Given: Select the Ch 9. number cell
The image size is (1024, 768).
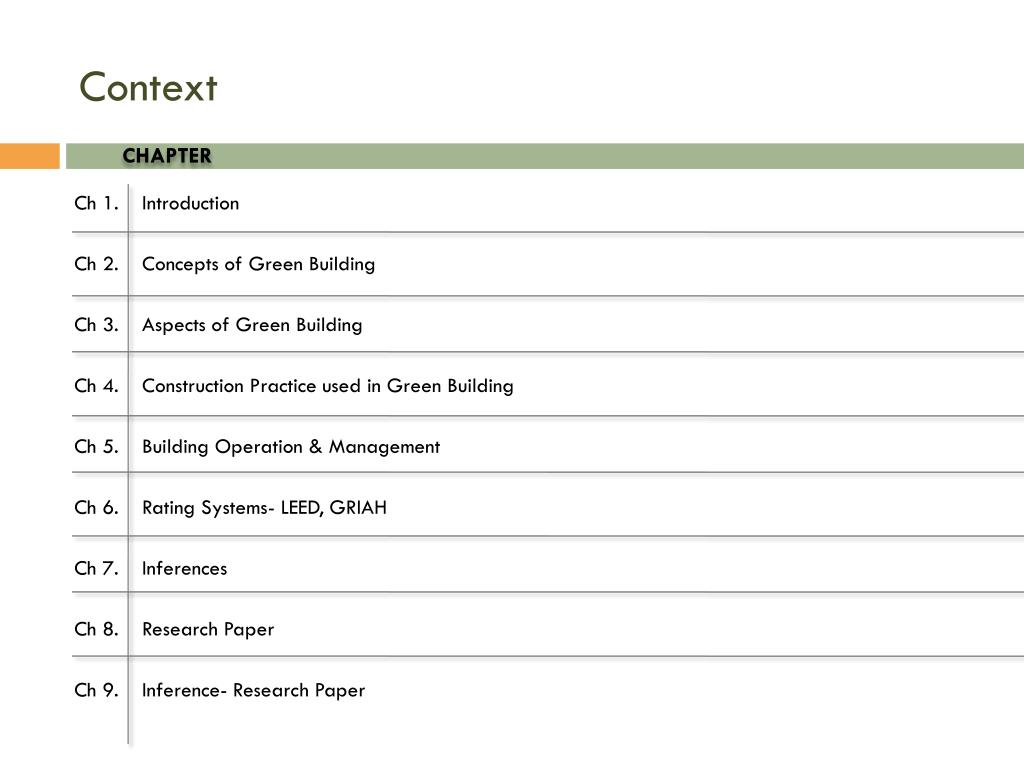Looking at the screenshot, I should (x=97, y=690).
